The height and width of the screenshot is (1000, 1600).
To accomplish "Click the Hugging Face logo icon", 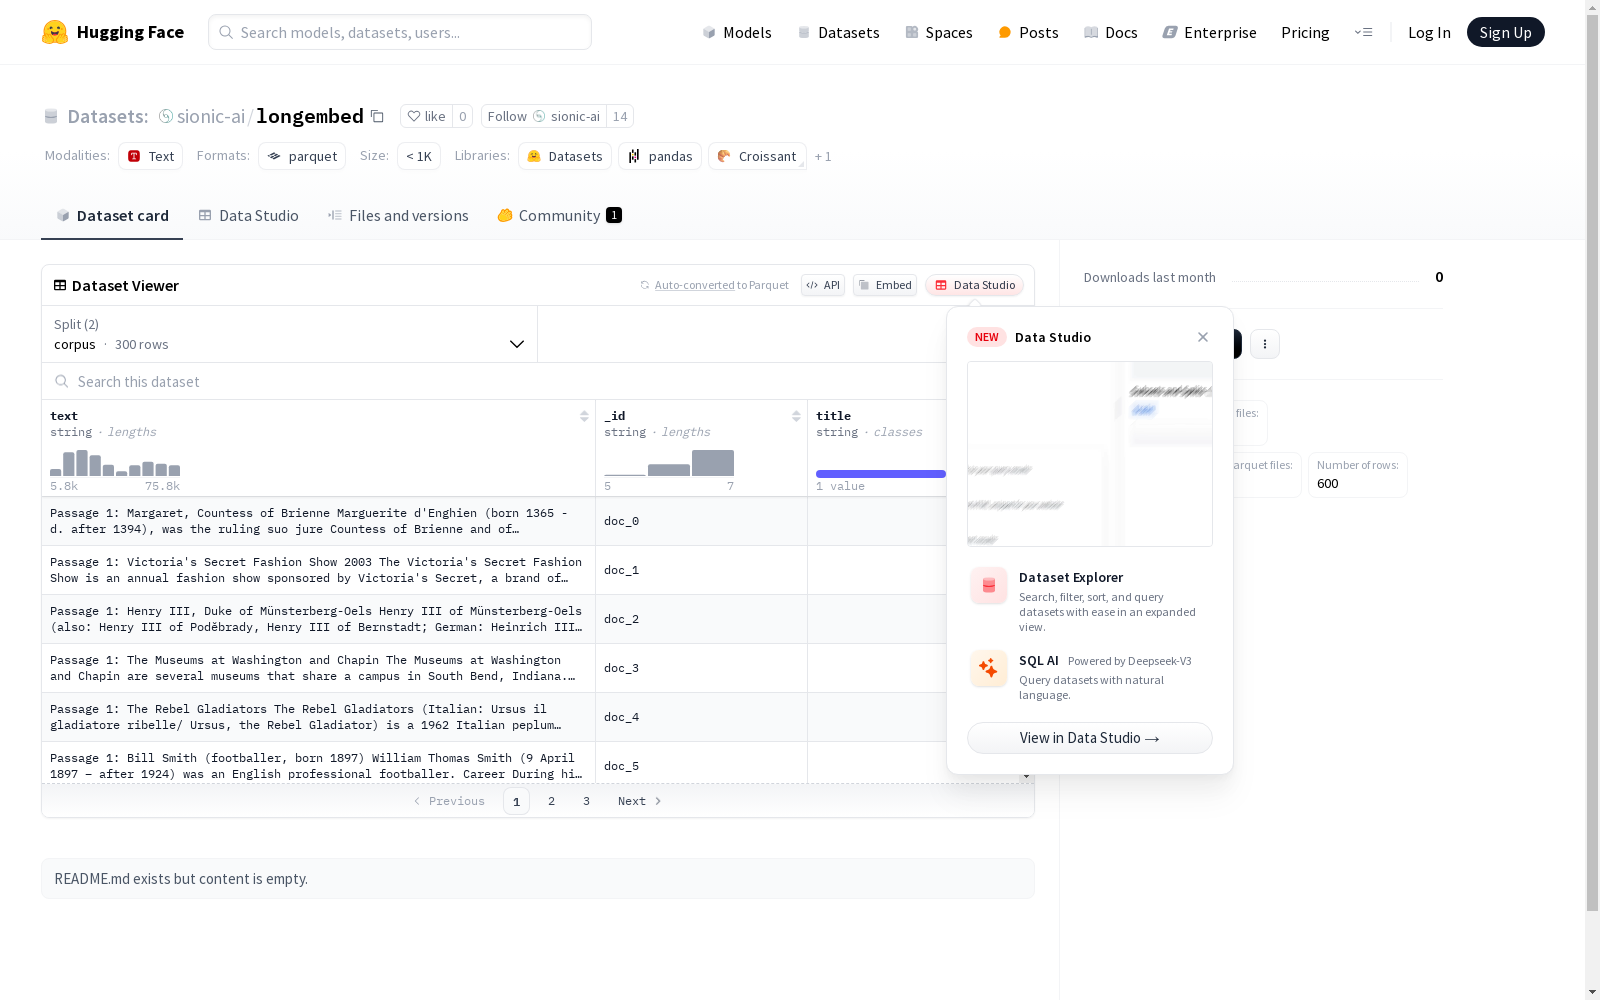I will (x=55, y=32).
